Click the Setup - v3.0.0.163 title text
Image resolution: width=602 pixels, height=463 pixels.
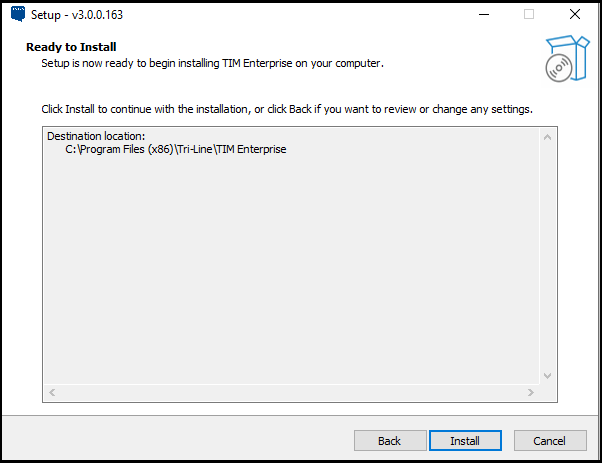[82, 15]
